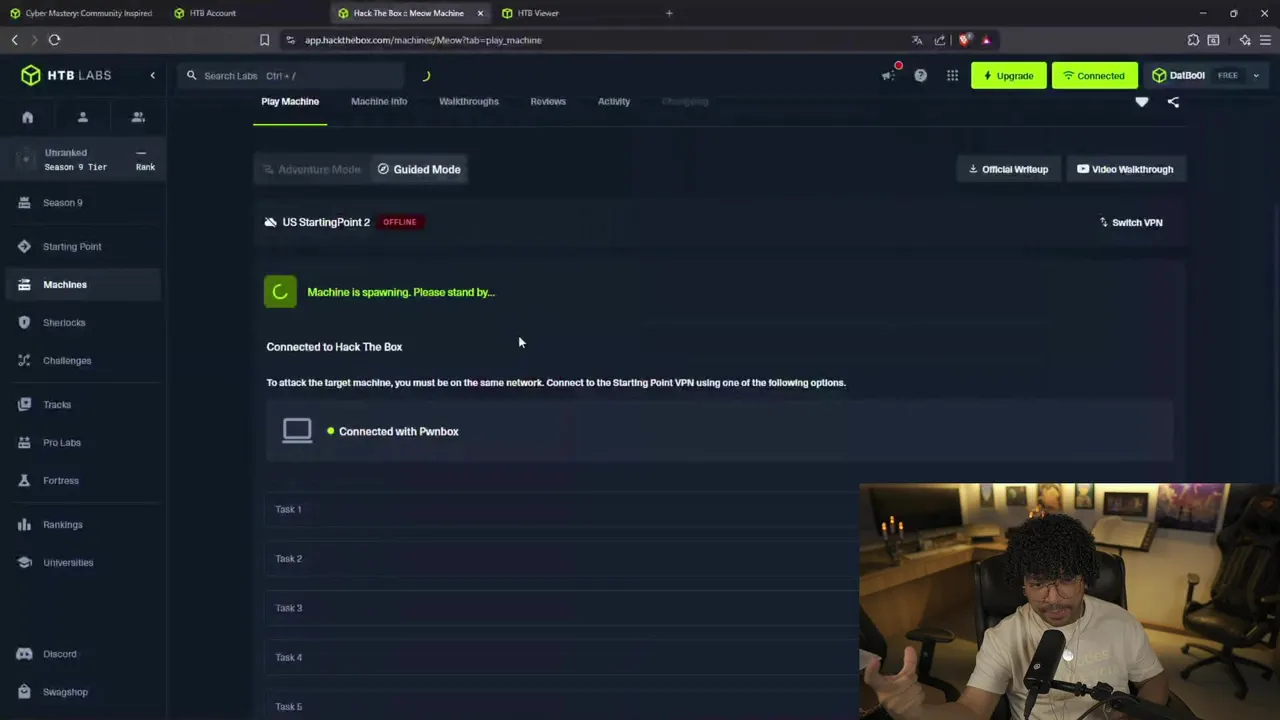Open the apps grid icon
Image resolution: width=1280 pixels, height=720 pixels.
point(952,76)
